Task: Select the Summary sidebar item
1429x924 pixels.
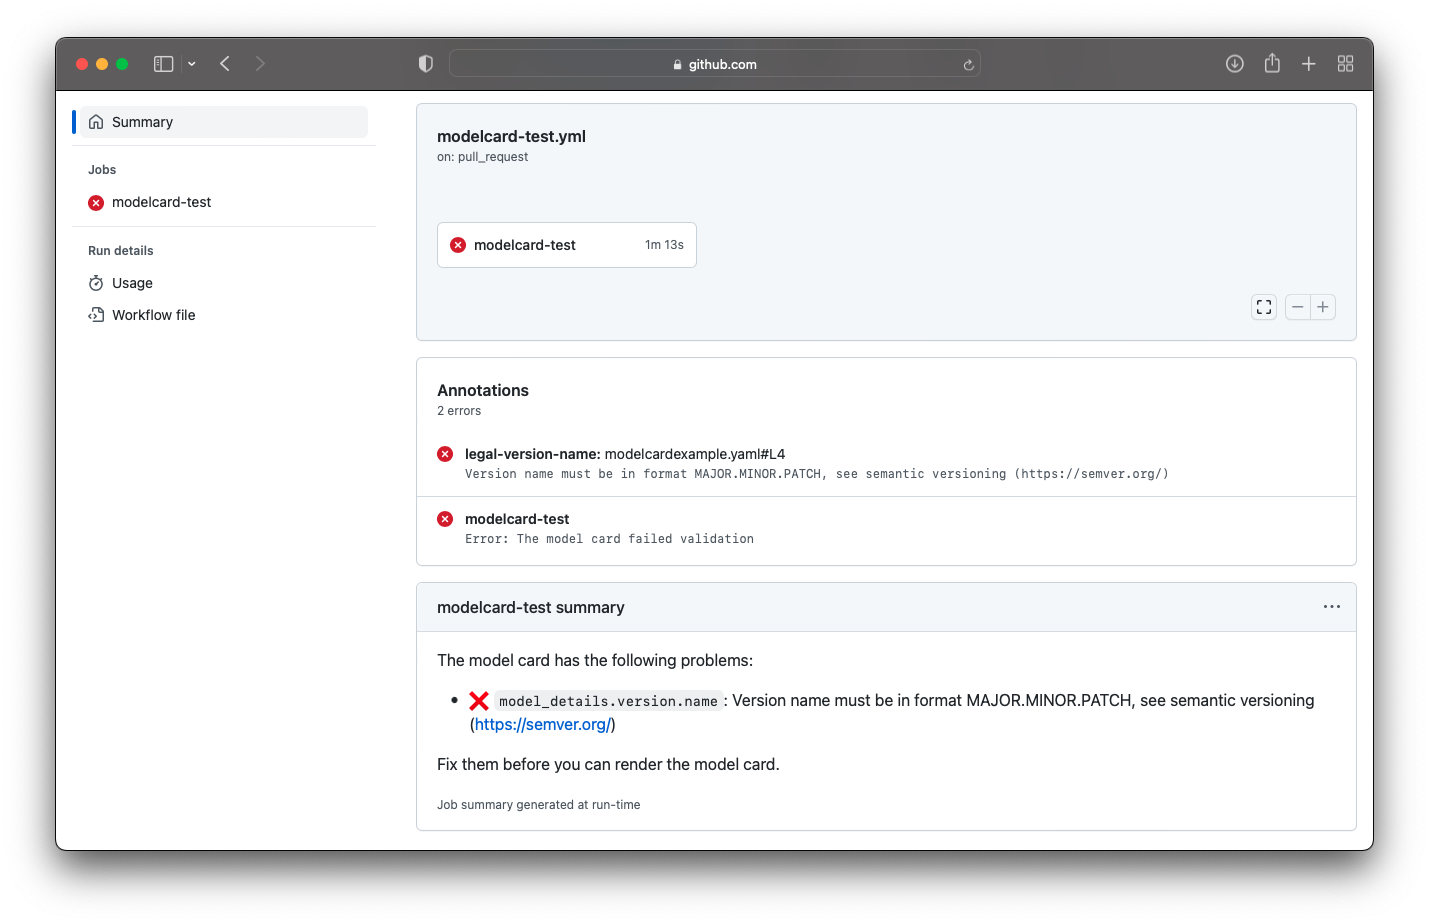Action: click(142, 122)
